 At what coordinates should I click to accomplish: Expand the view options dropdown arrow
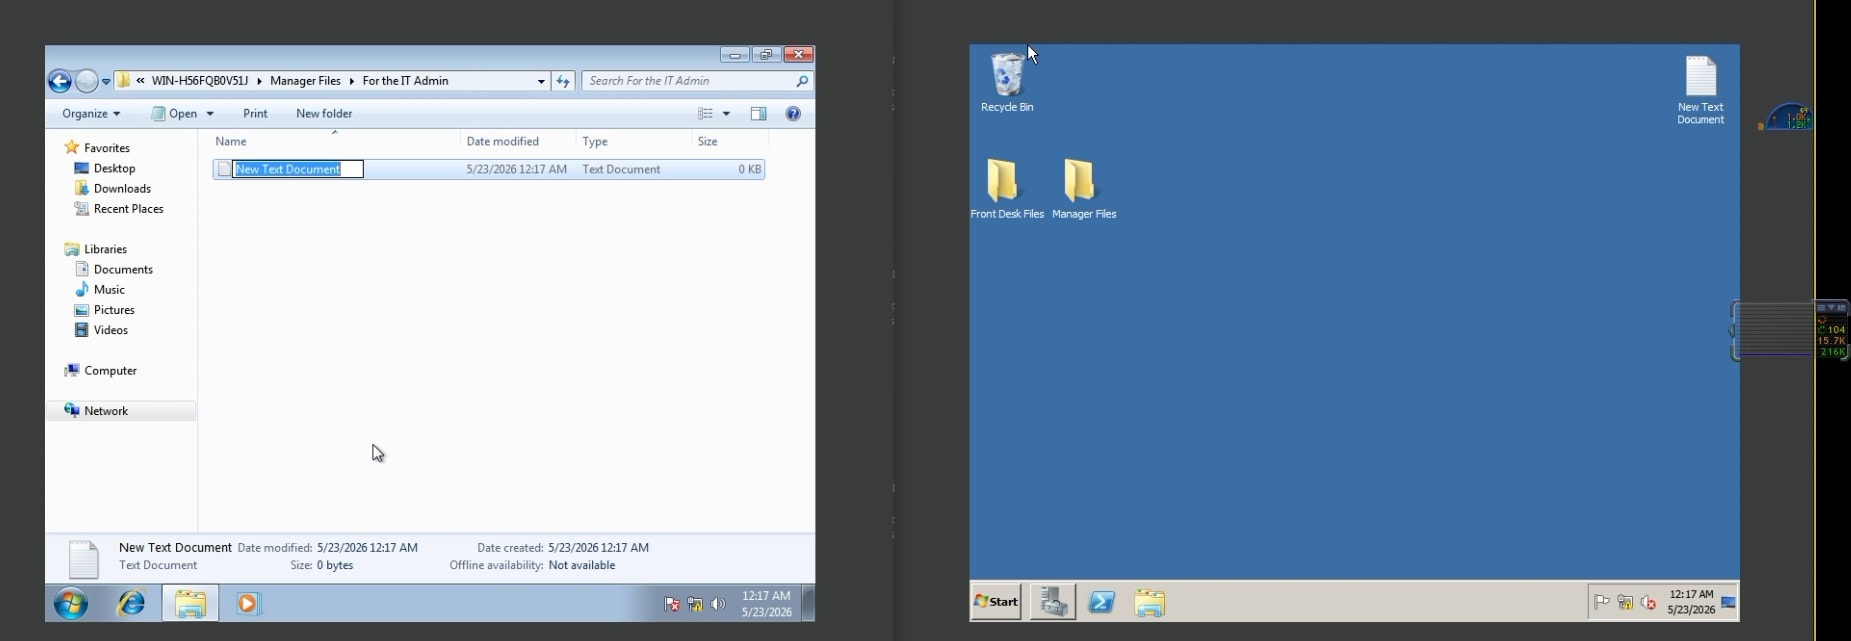(726, 114)
